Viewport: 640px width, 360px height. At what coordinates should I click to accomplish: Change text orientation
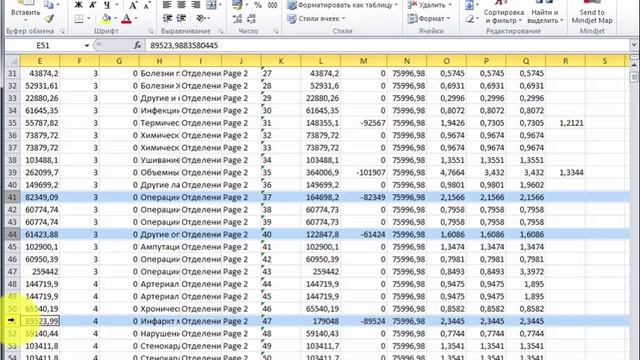[200, 18]
